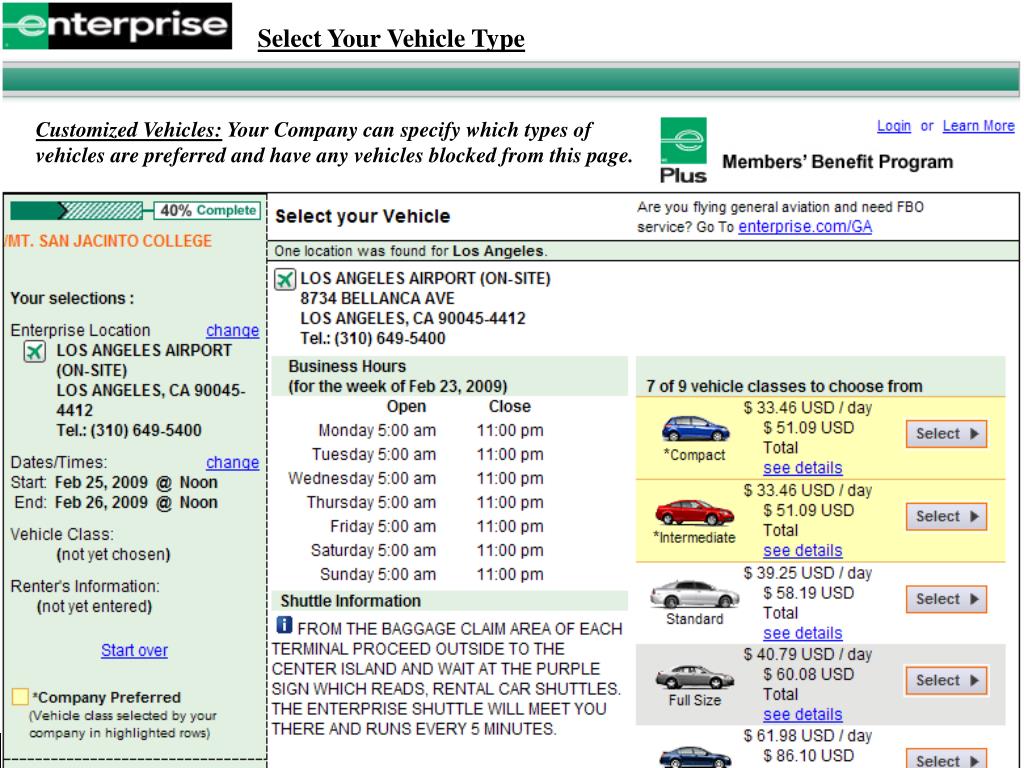Click the Customized Vehicles underlined heading
The width and height of the screenshot is (1024, 768).
point(129,131)
